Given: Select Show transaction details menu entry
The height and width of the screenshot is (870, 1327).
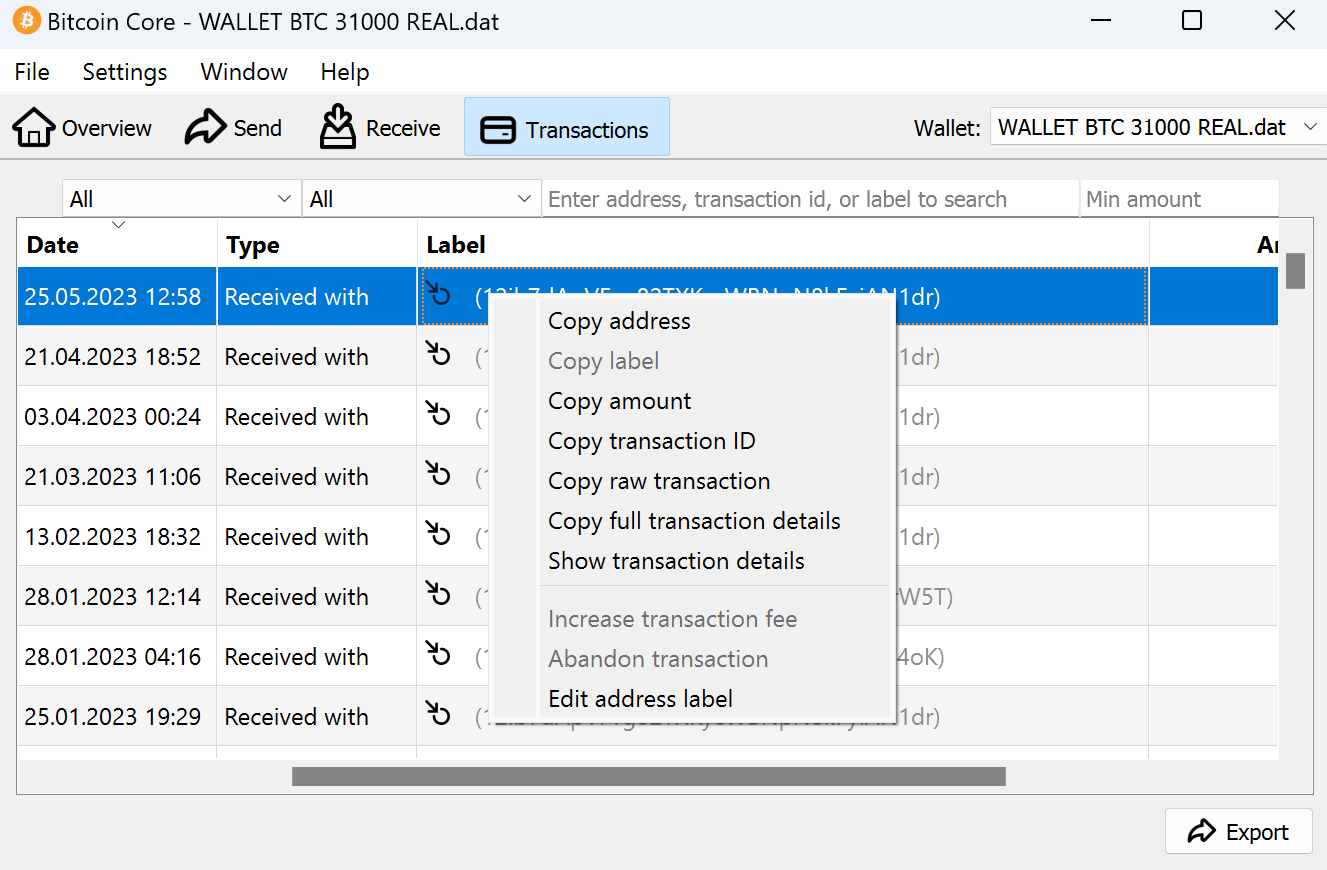Looking at the screenshot, I should click(676, 561).
